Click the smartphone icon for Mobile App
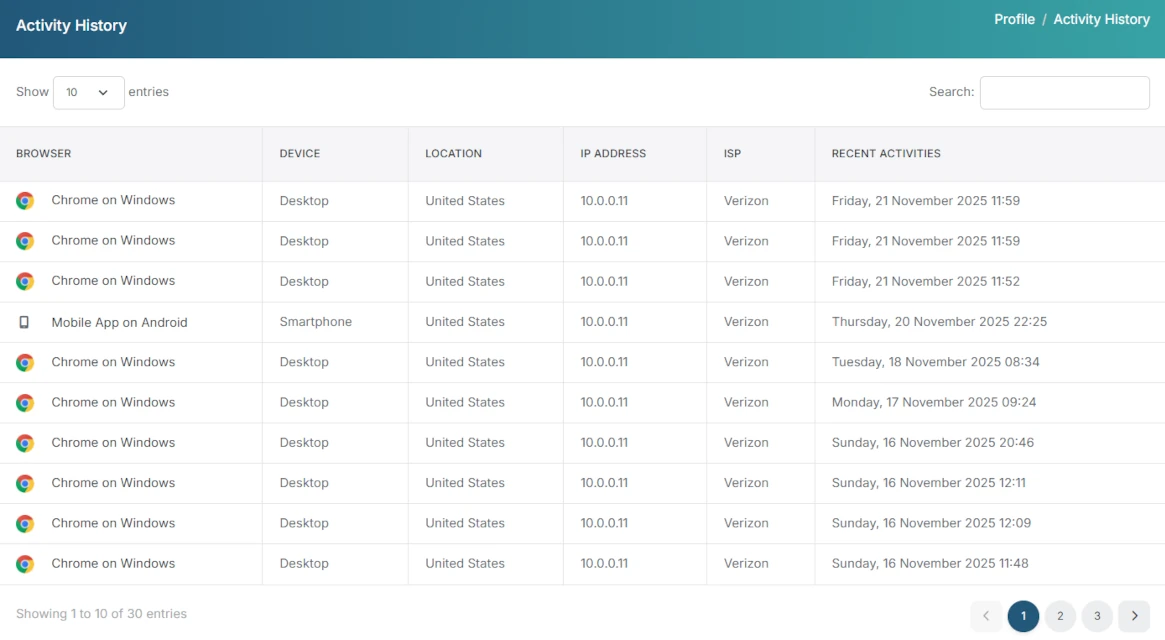Image resolution: width=1165 pixels, height=640 pixels. tap(25, 322)
